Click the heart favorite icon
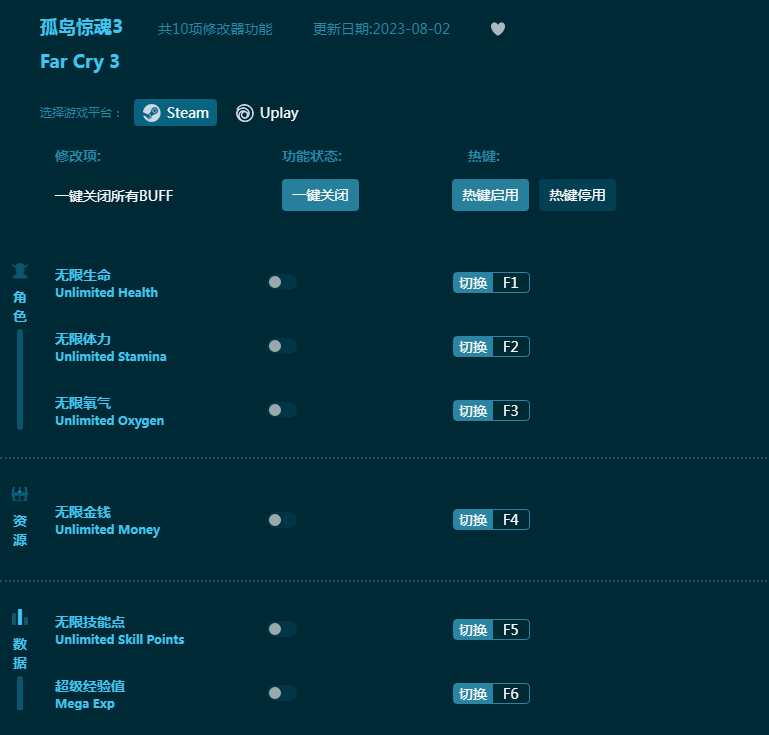Screen dimensions: 769x735 (498, 29)
